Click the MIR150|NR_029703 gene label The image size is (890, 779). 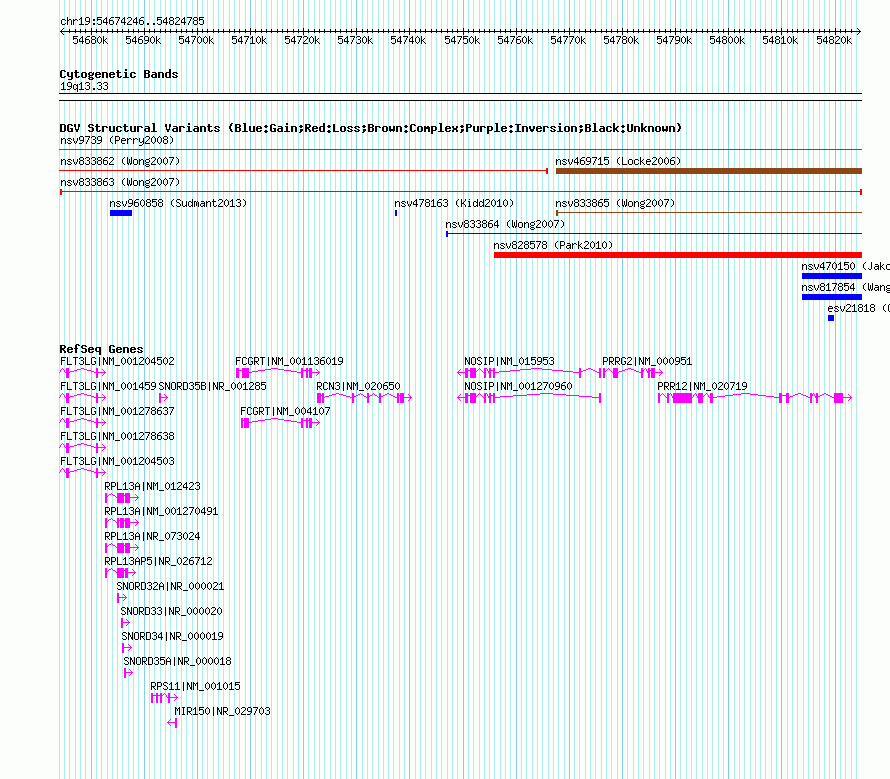pyautogui.click(x=222, y=711)
